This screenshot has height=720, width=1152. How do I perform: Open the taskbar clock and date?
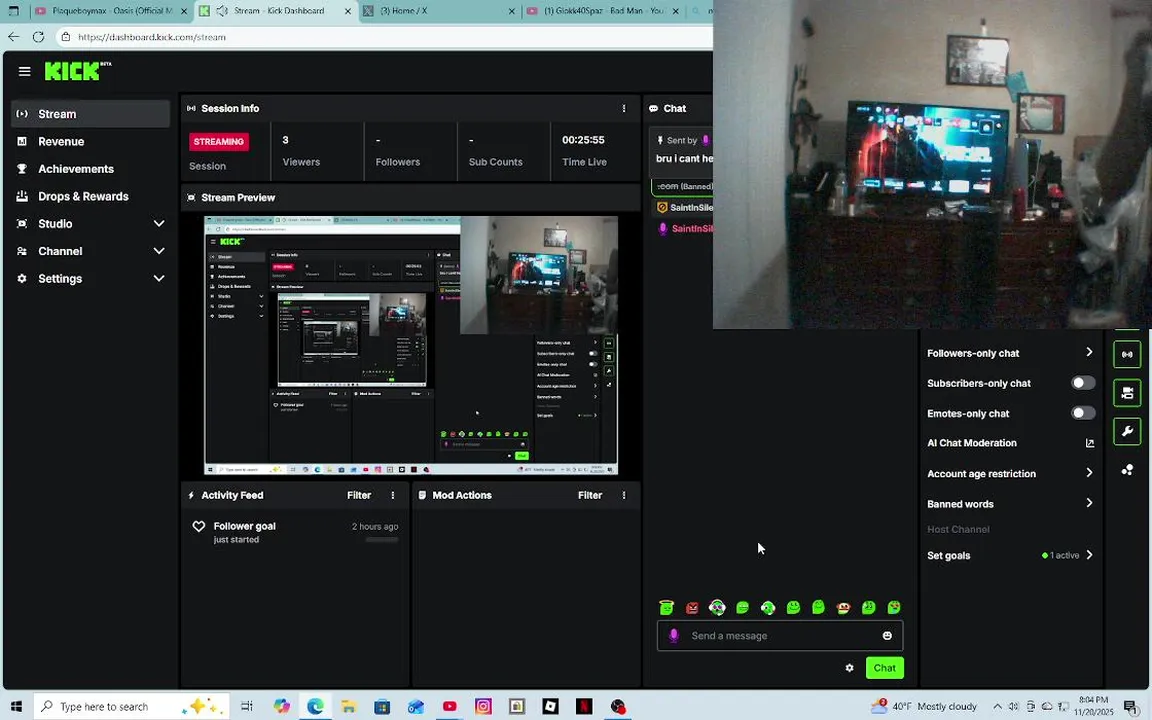[x=1092, y=706]
